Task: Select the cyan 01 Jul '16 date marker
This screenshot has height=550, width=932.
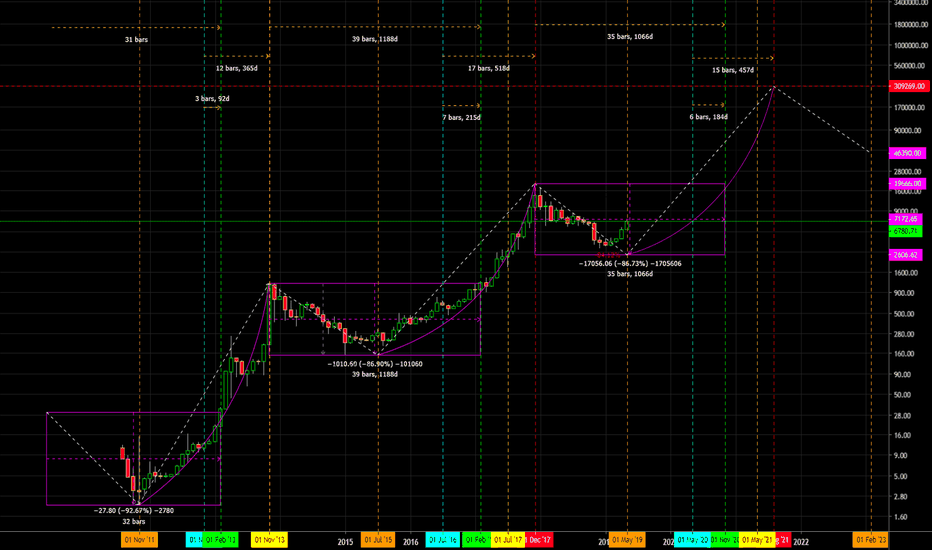Action: pos(442,540)
